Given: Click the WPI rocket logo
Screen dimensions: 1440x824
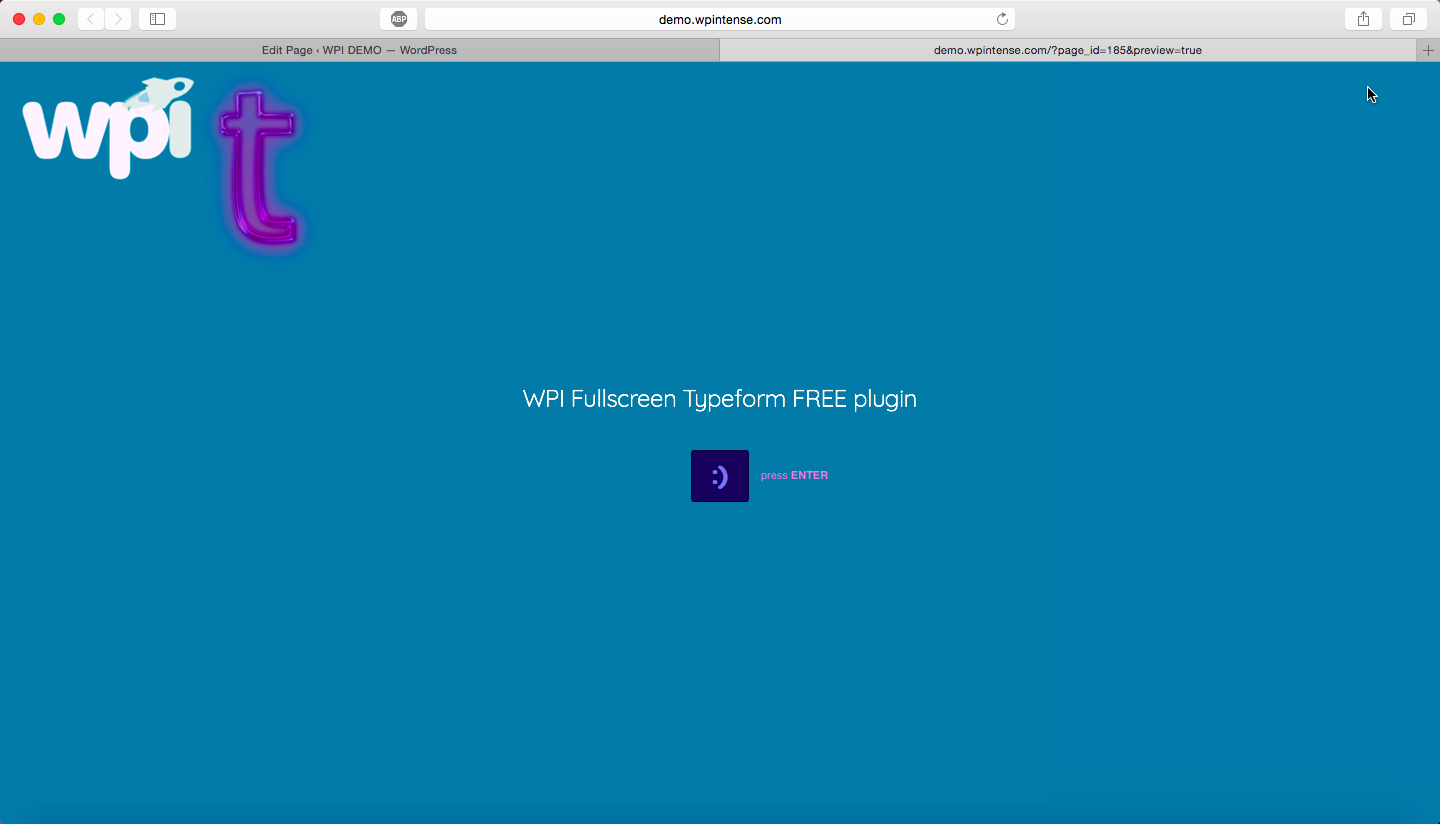Looking at the screenshot, I should 108,128.
